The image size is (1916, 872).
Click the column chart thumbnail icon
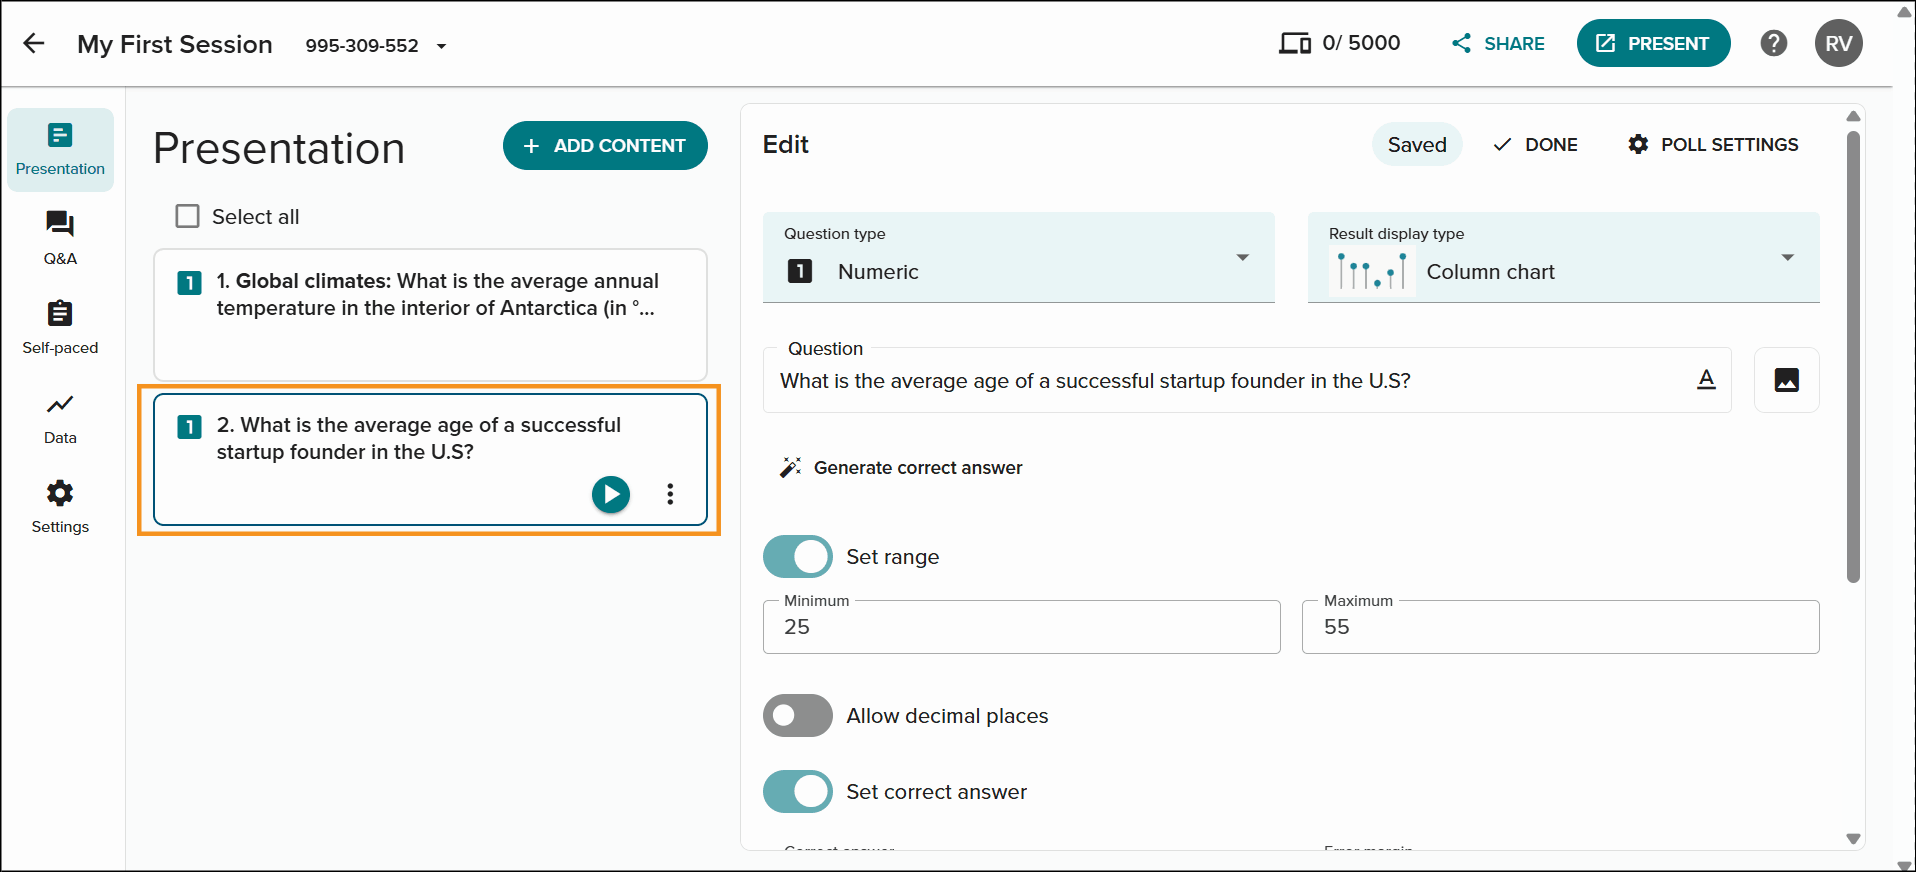pyautogui.click(x=1372, y=271)
